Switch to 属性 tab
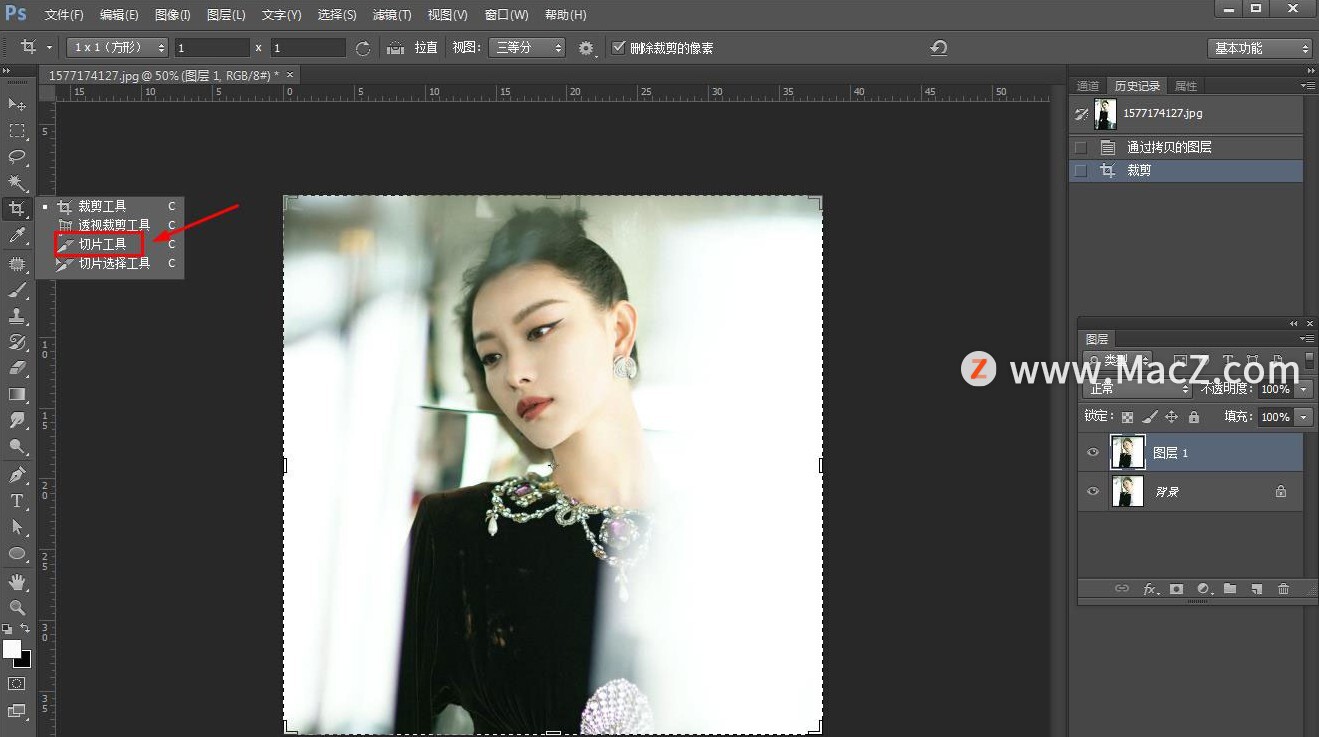The width and height of the screenshot is (1319, 737). [x=1186, y=86]
